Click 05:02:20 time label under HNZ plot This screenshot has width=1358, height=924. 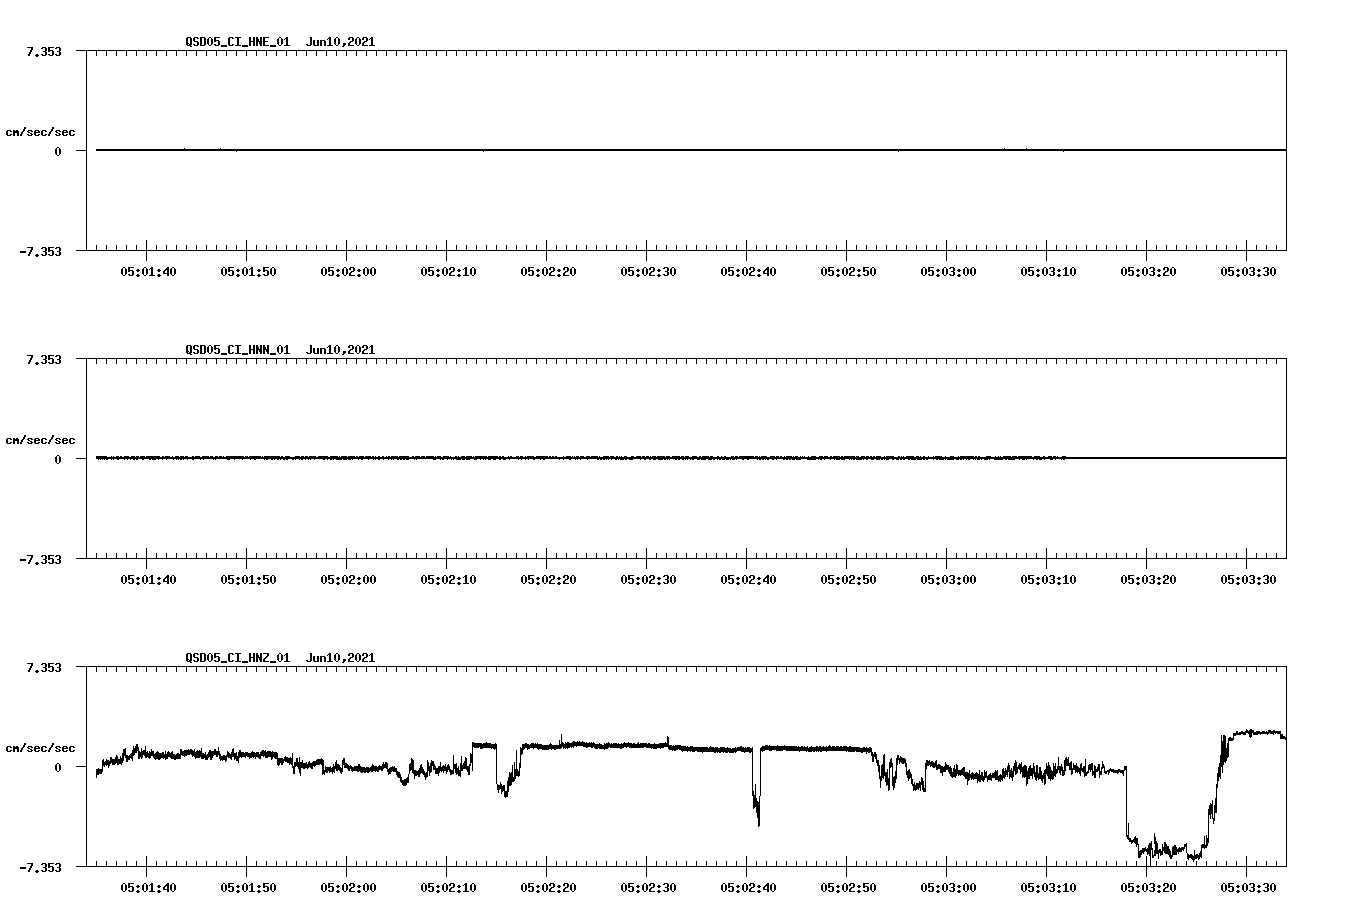point(548,887)
